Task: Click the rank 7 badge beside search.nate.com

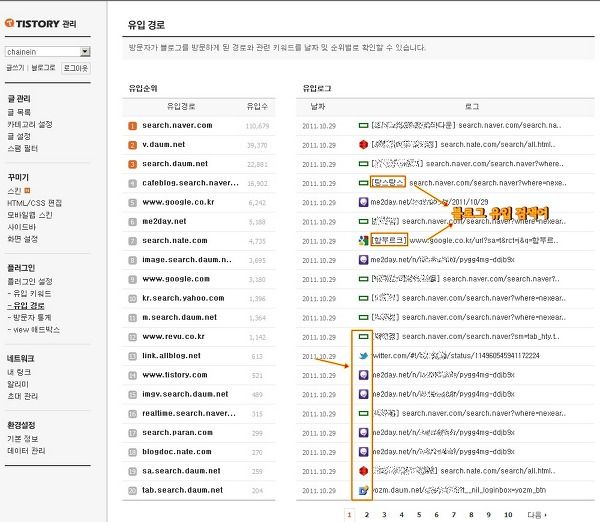Action: point(132,241)
